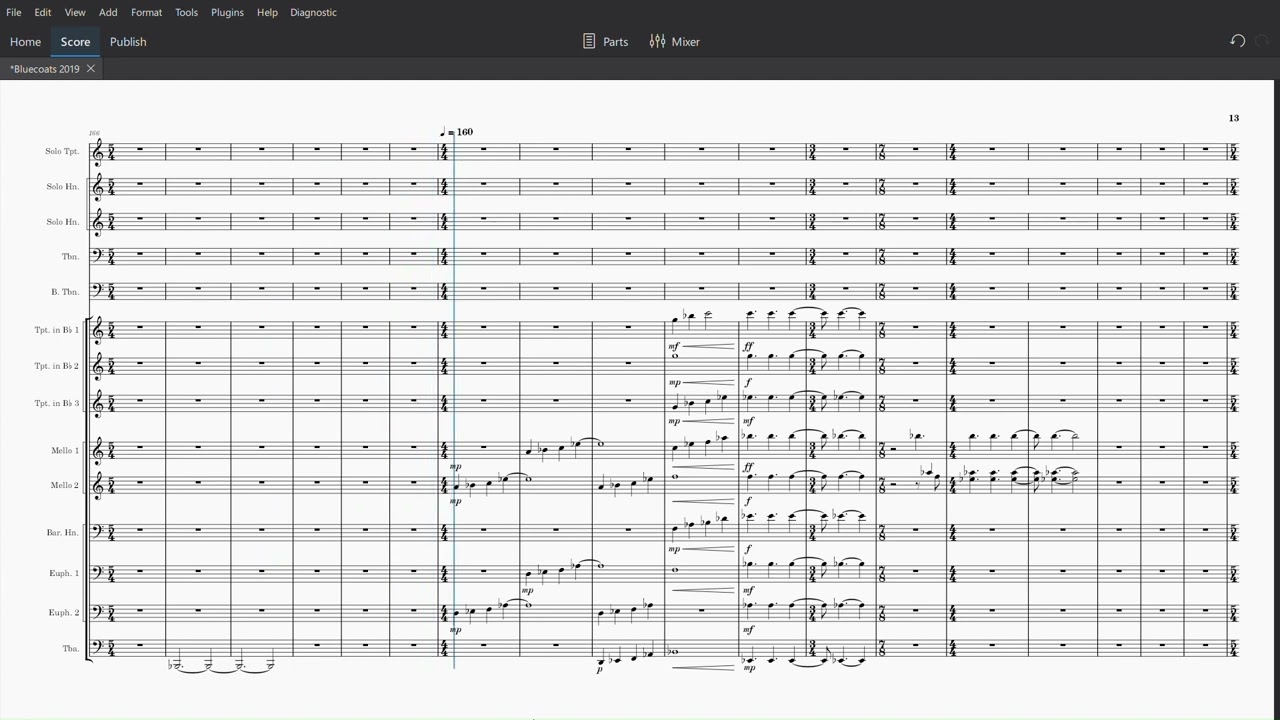The width and height of the screenshot is (1280, 720).
Task: Select the Bluecoats 2019 document tab
Action: [45, 68]
